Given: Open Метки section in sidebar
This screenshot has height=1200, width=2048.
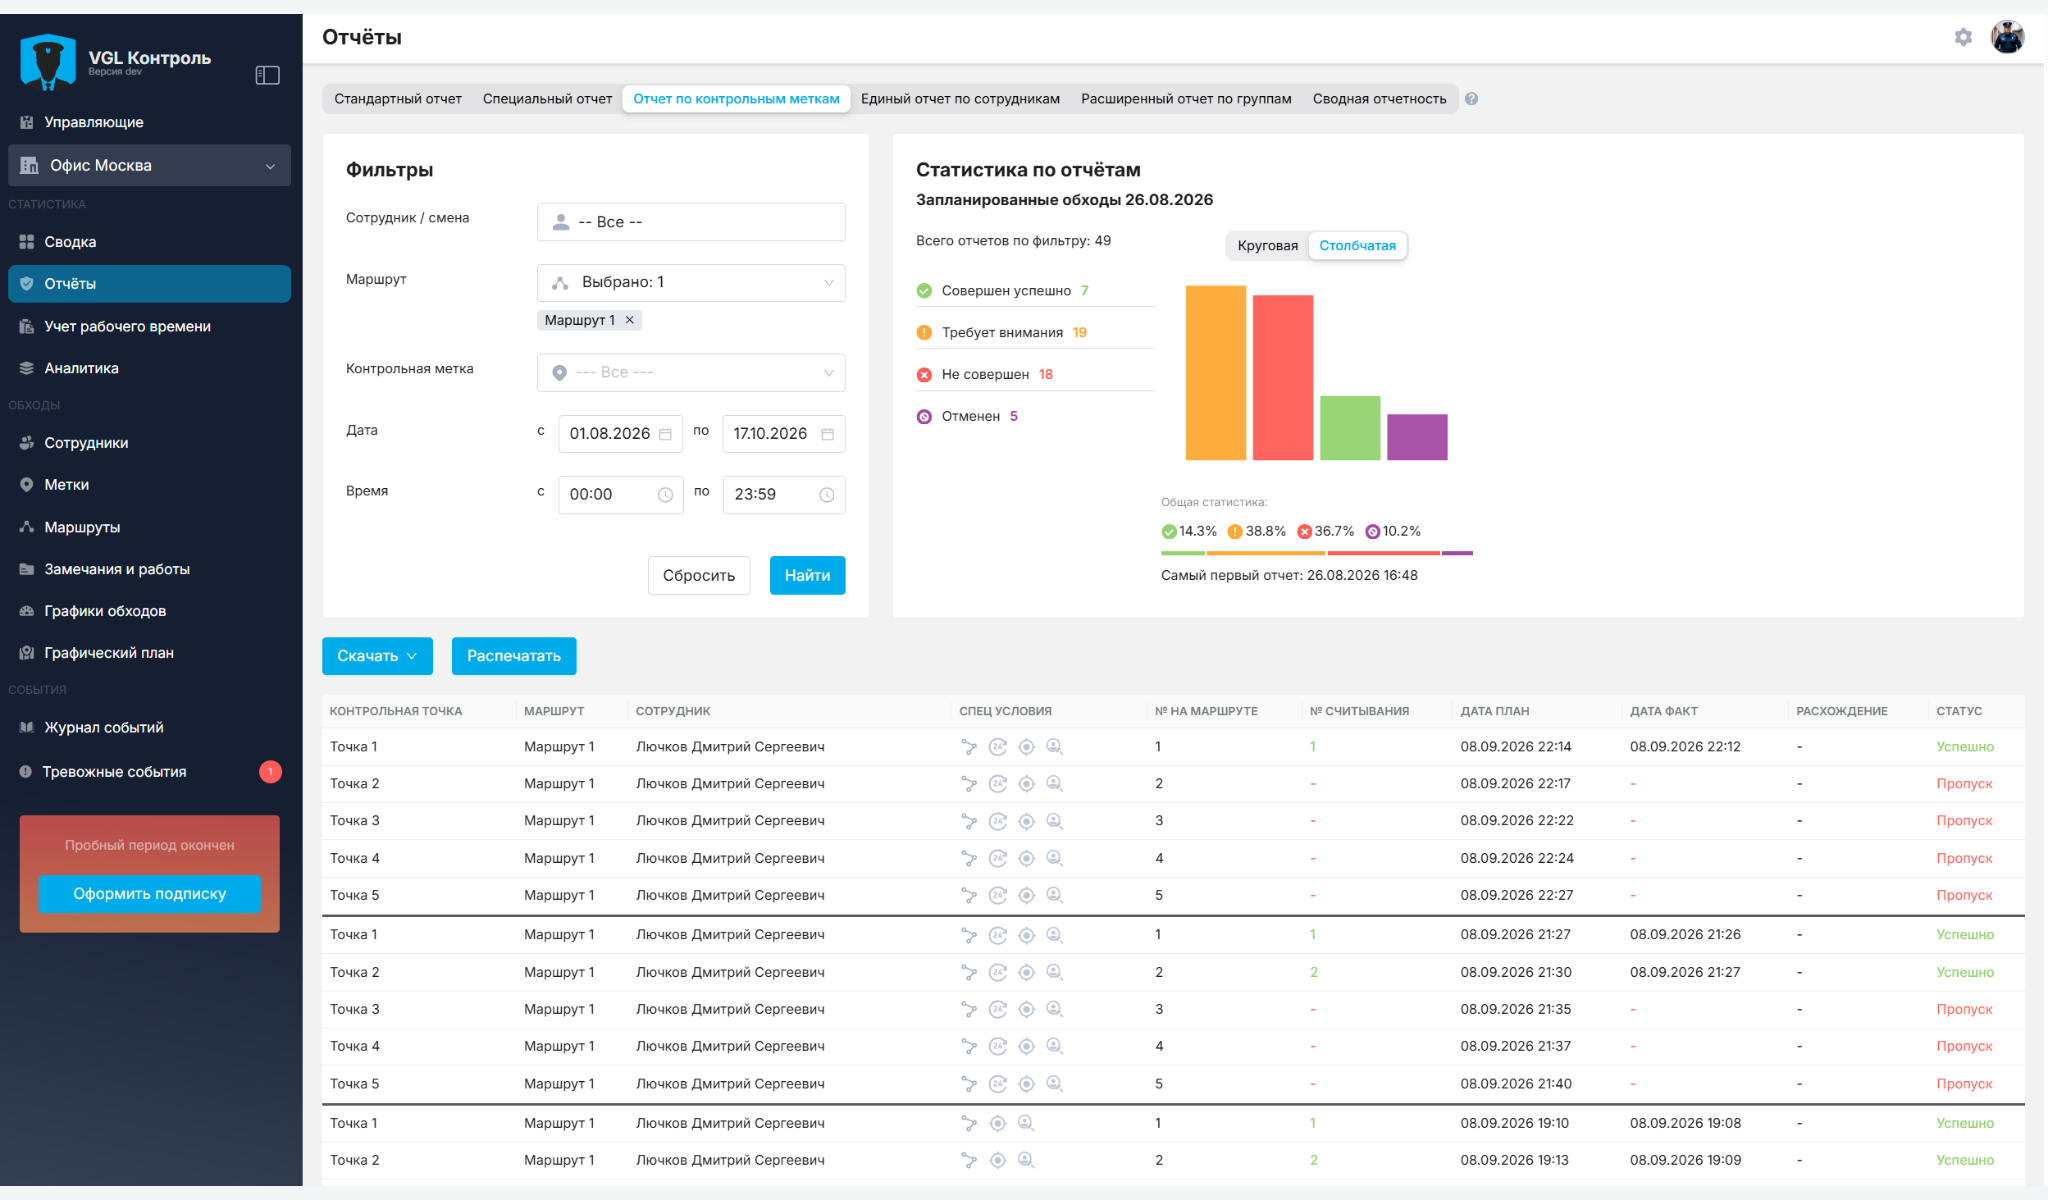Looking at the screenshot, I should pyautogui.click(x=149, y=485).
